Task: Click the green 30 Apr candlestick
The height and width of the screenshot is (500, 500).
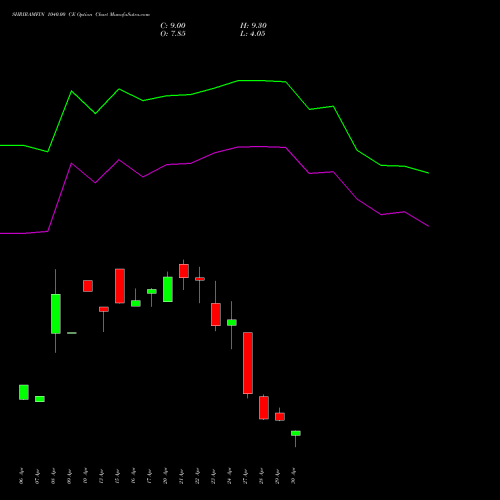Action: (x=296, y=433)
